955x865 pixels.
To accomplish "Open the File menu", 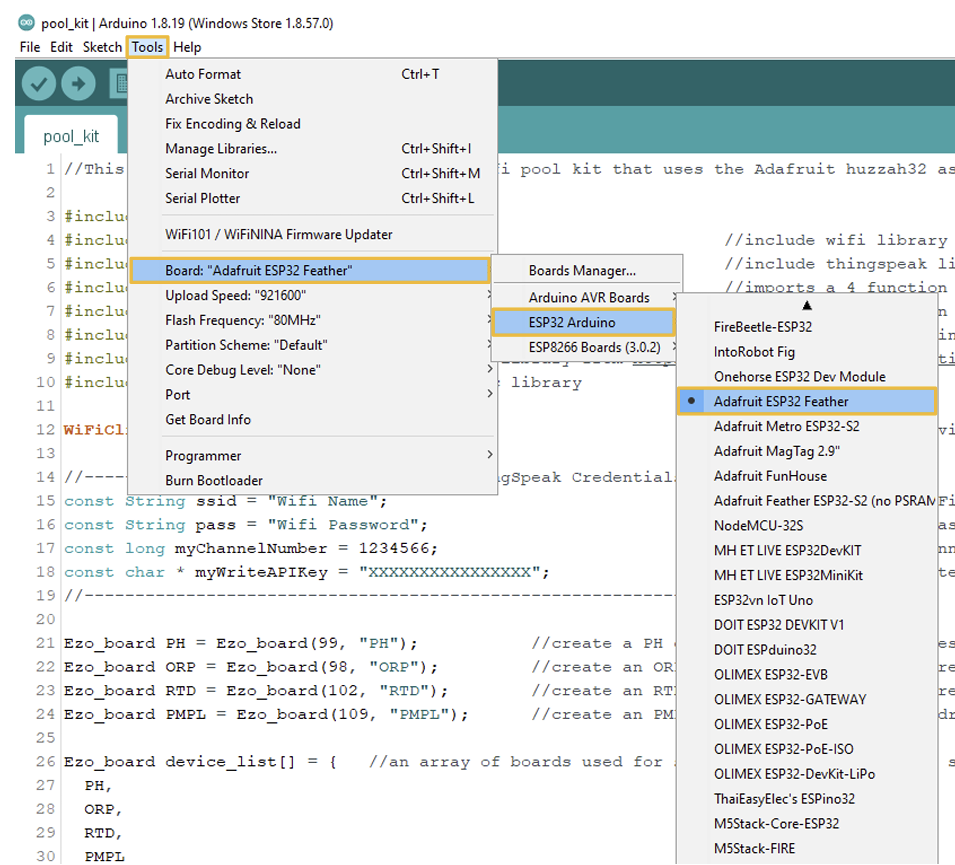I will coord(30,47).
